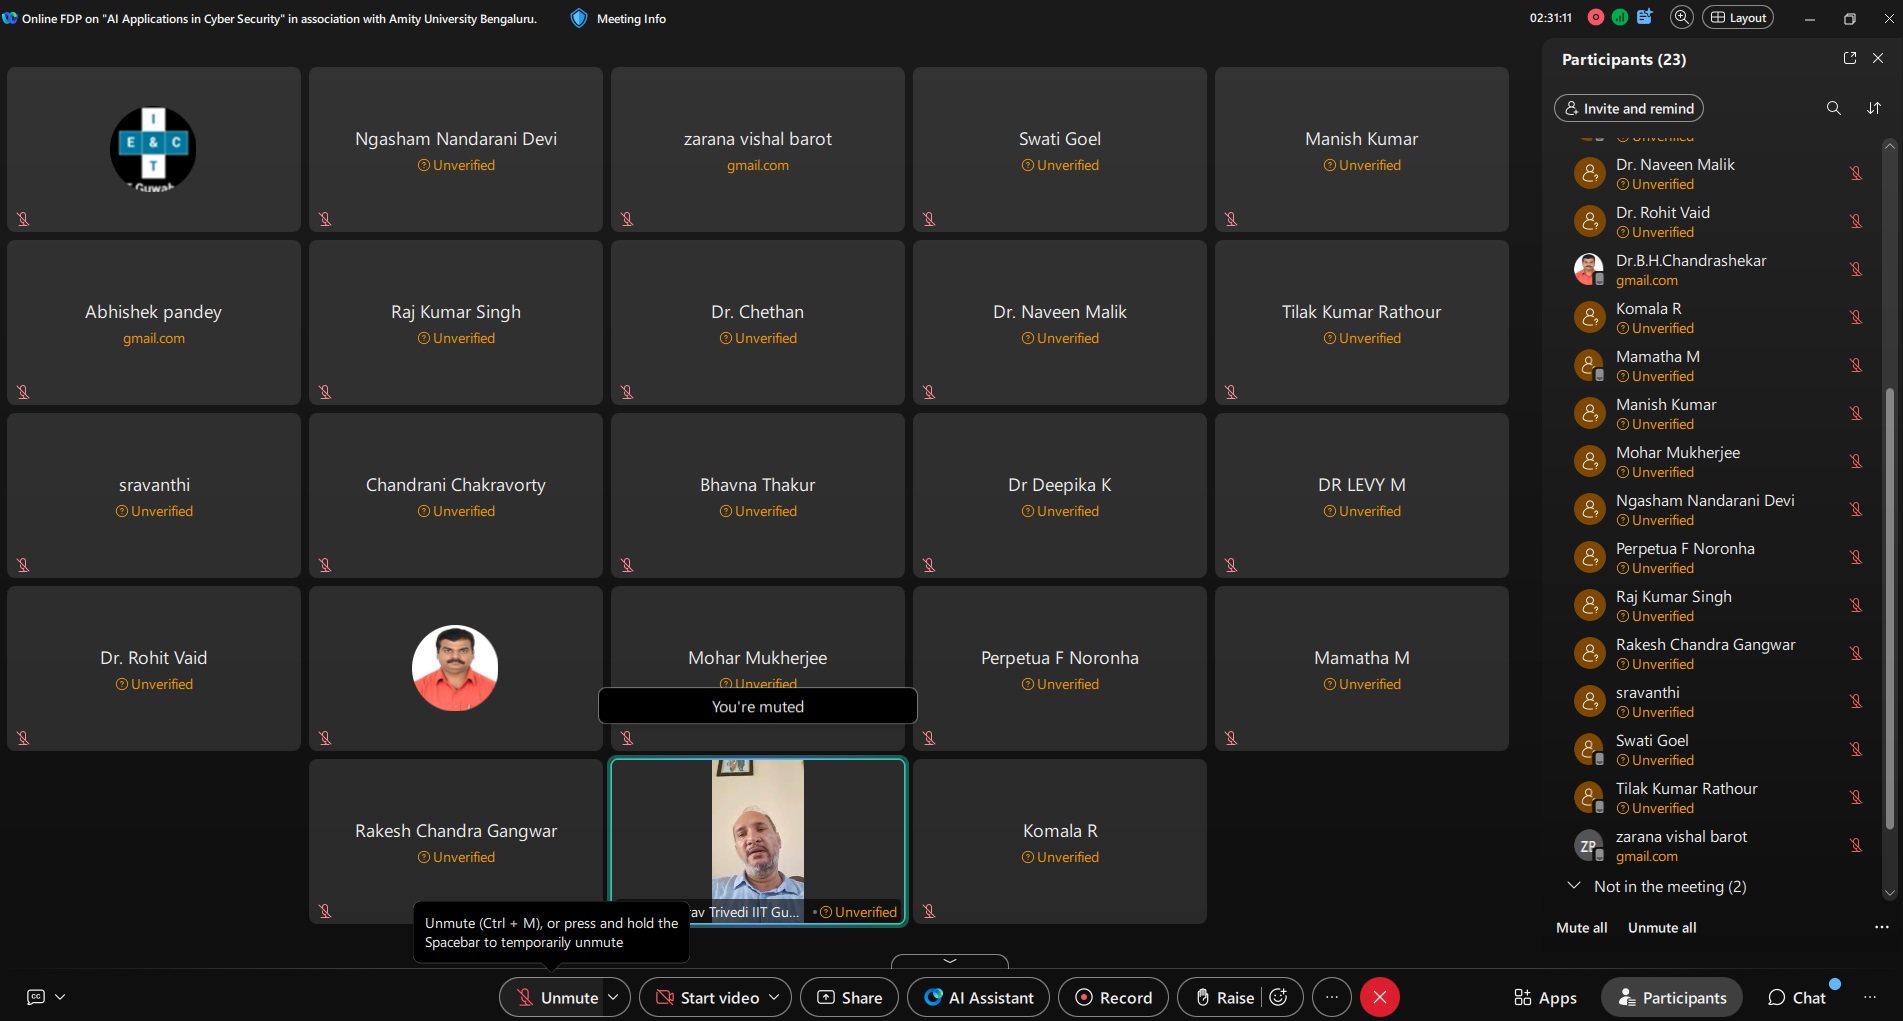
Task: Open the reactions emoji picker
Action: tap(1278, 997)
